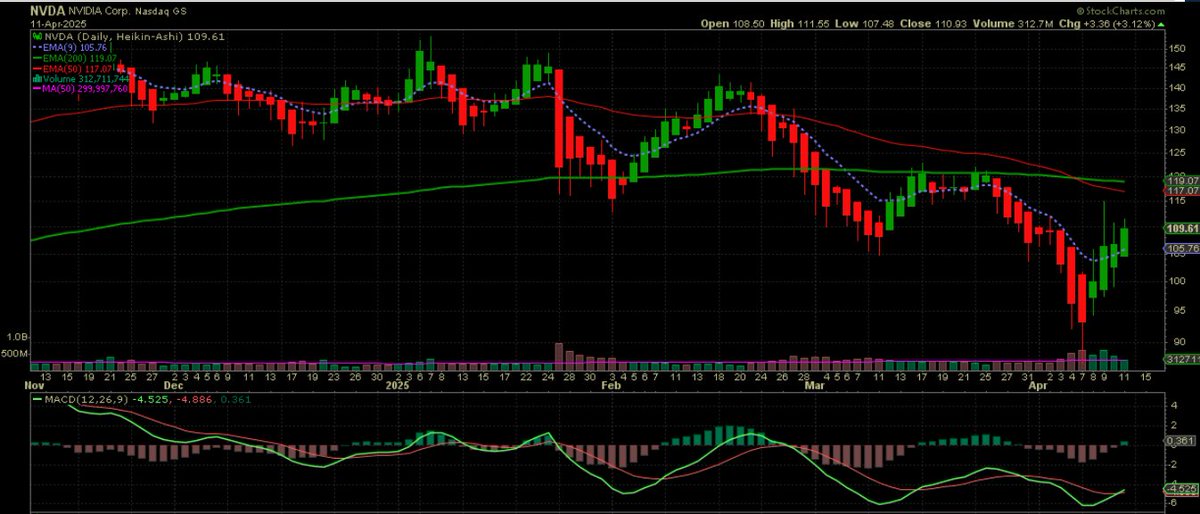Click the 109.61 last price tag
The width and height of the screenshot is (1200, 514).
click(1182, 228)
